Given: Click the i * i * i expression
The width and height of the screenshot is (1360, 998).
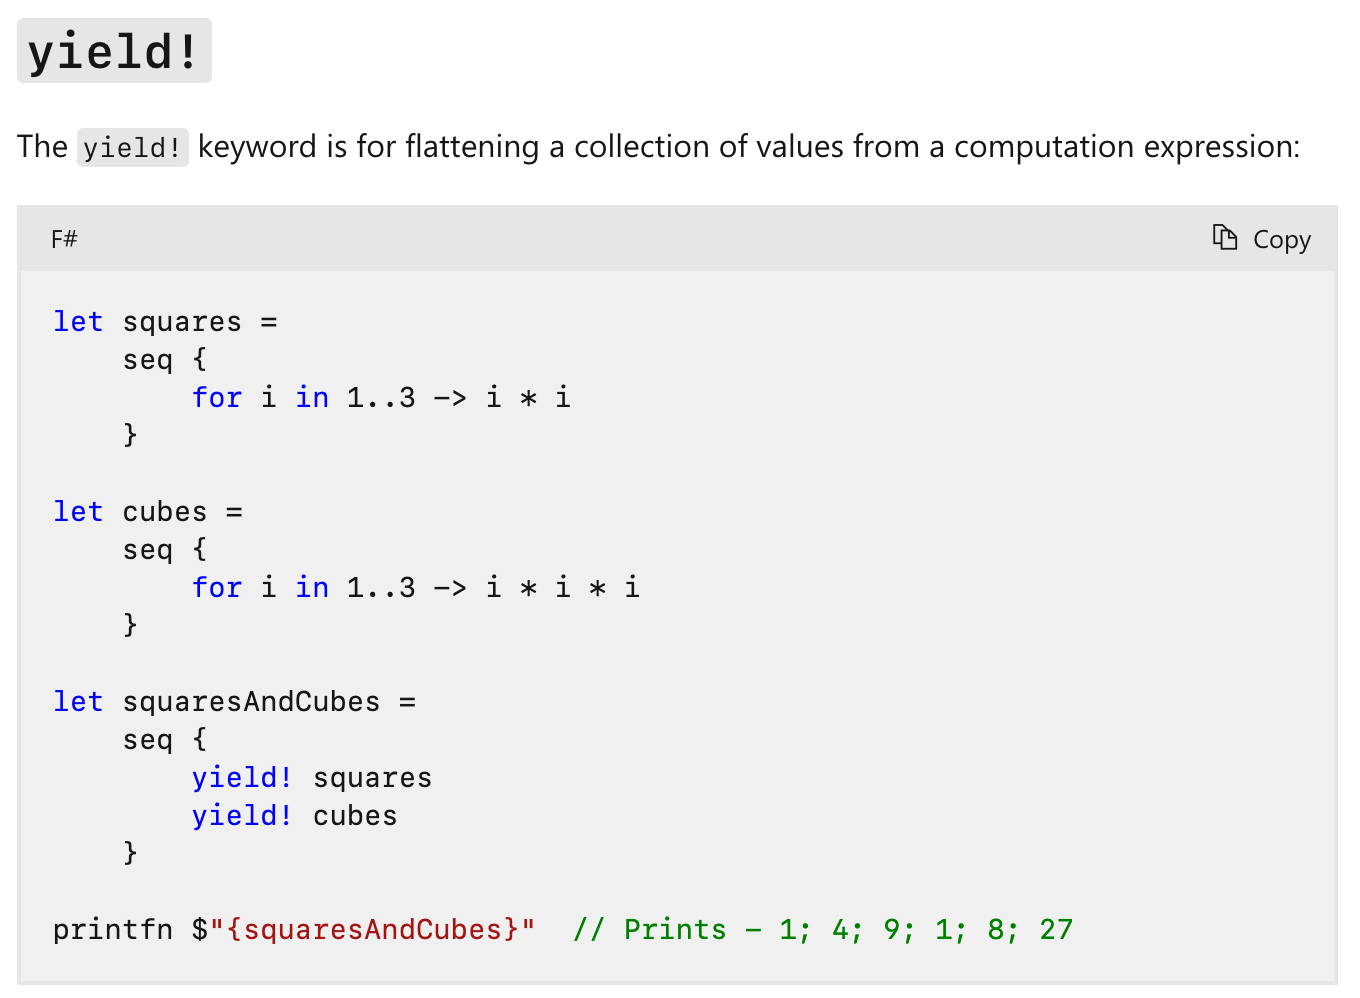Looking at the screenshot, I should [x=562, y=588].
